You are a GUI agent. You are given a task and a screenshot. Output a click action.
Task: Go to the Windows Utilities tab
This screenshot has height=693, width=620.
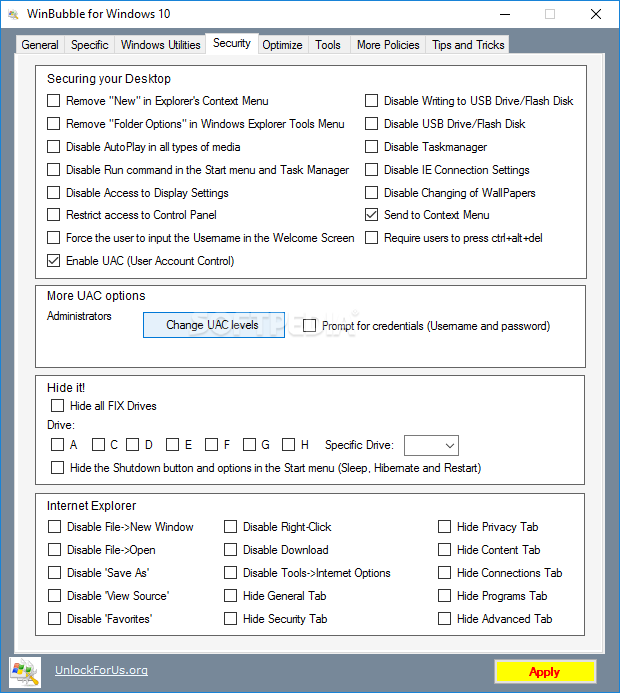[x=160, y=45]
